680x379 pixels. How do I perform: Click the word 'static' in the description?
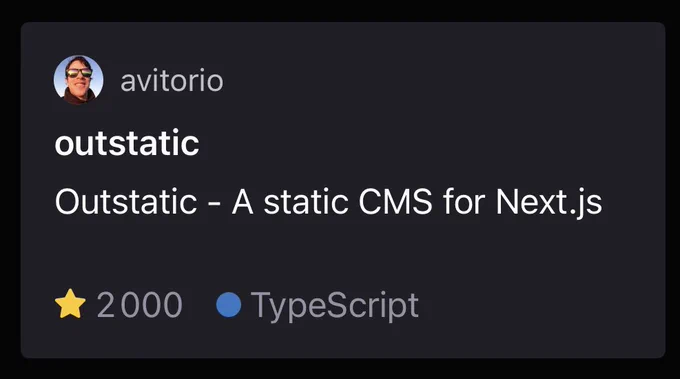tap(306, 202)
